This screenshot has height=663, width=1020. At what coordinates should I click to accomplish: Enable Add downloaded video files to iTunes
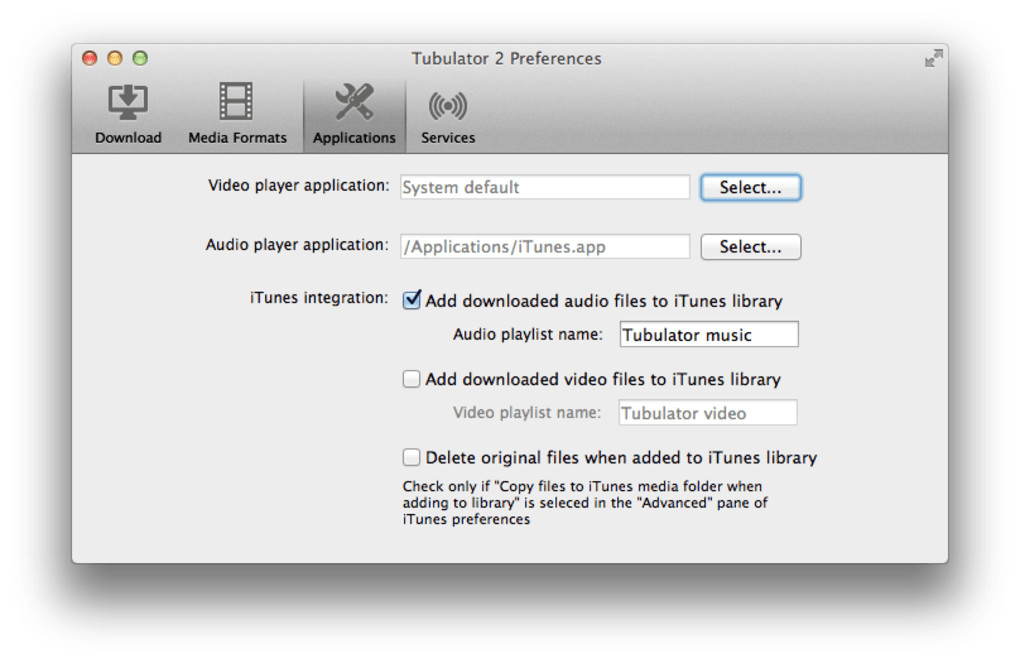pos(411,379)
